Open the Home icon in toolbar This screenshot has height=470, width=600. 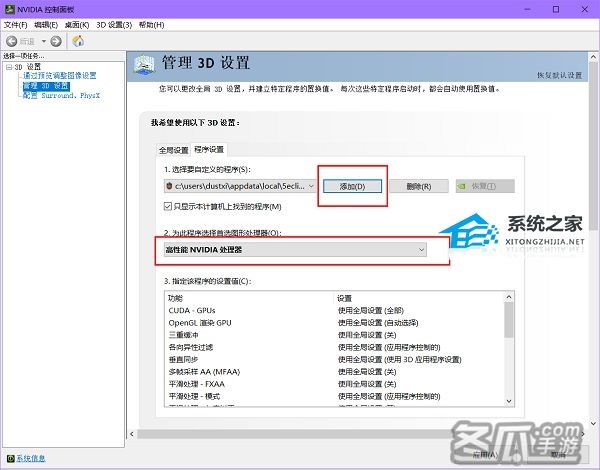pyautogui.click(x=78, y=41)
